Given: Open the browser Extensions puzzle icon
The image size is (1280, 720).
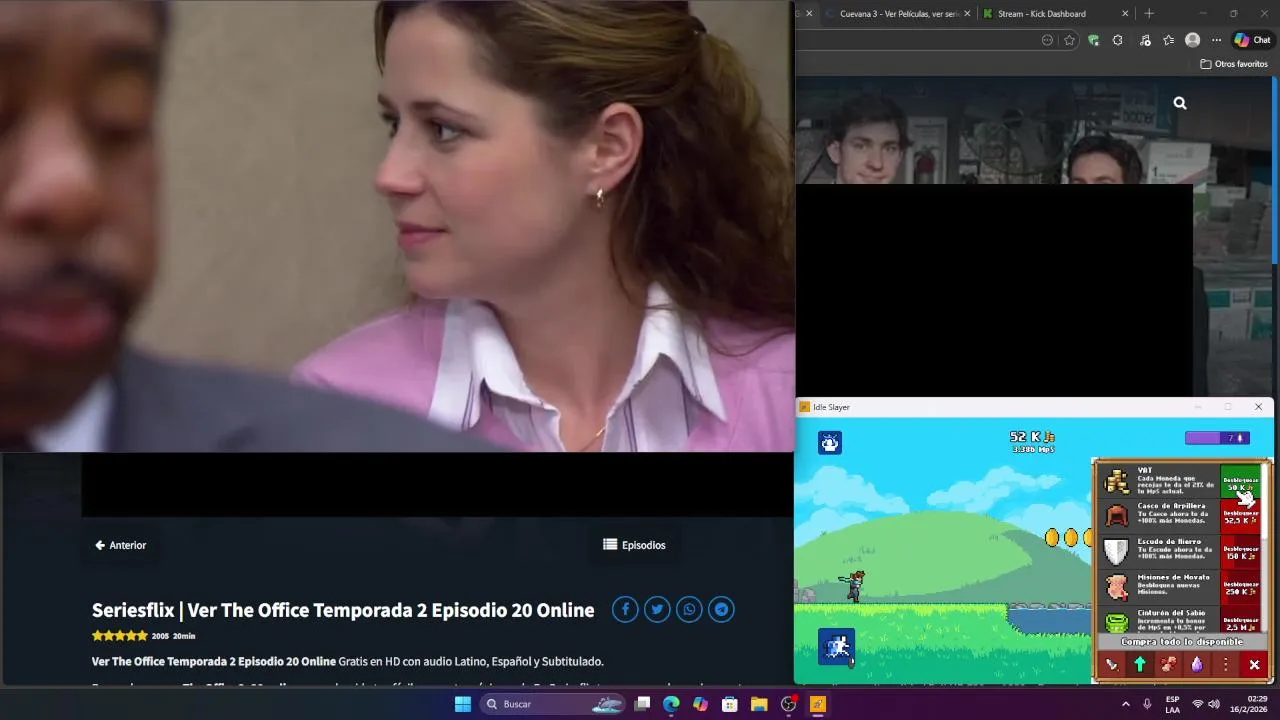Looking at the screenshot, I should pyautogui.click(x=1117, y=40).
